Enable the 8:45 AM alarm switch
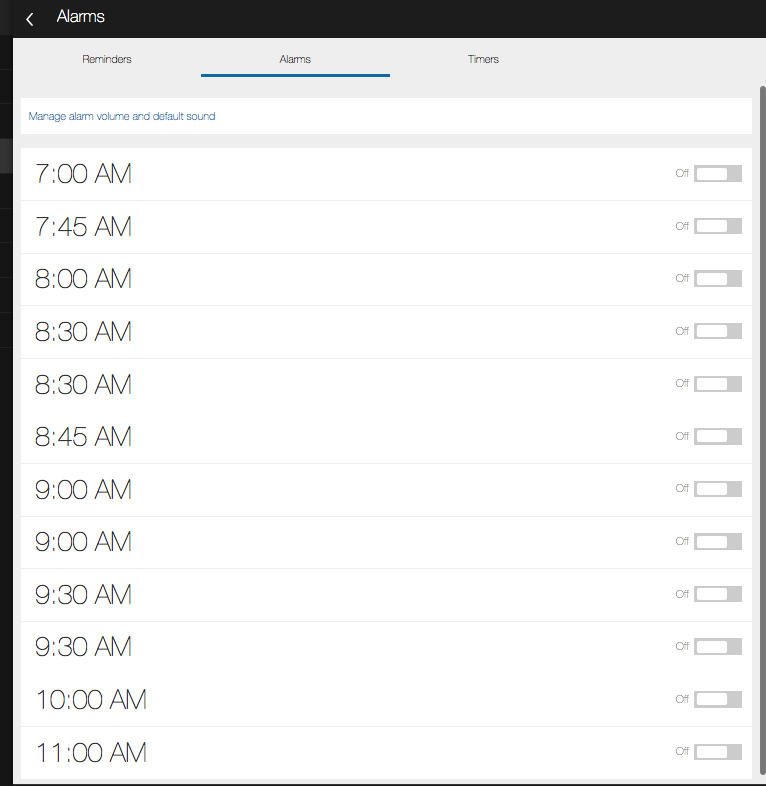766x786 pixels. click(717, 436)
